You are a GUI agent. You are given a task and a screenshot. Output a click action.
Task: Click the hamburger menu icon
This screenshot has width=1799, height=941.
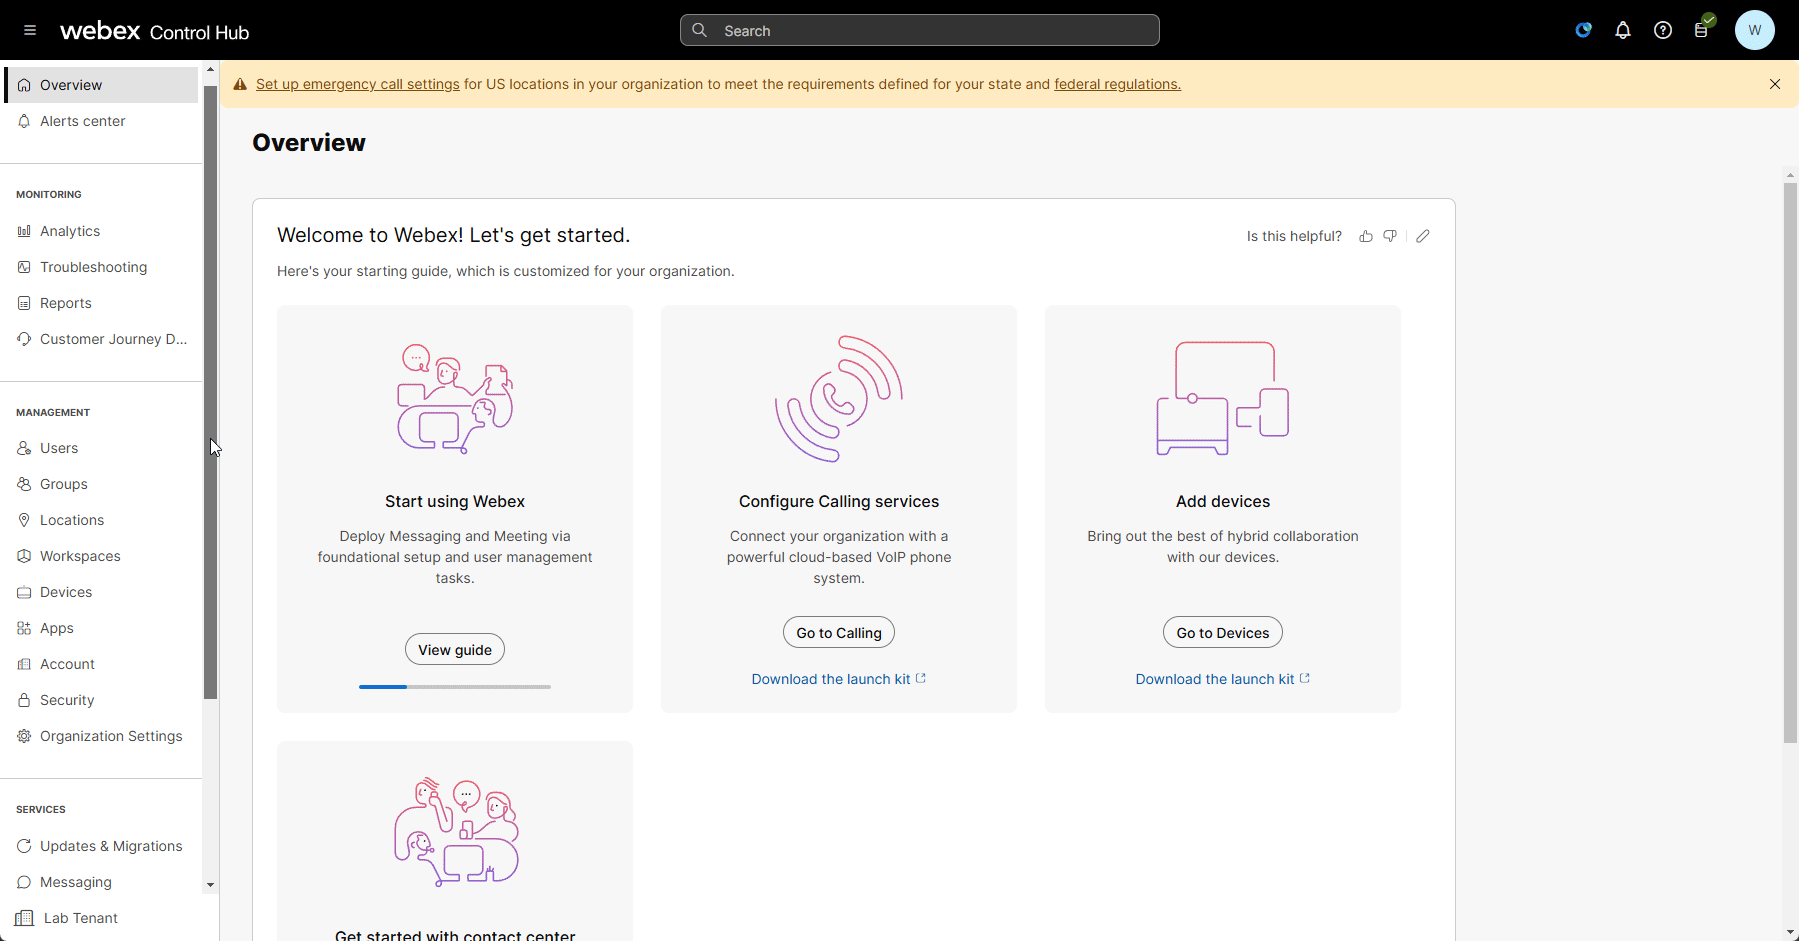pyautogui.click(x=30, y=31)
